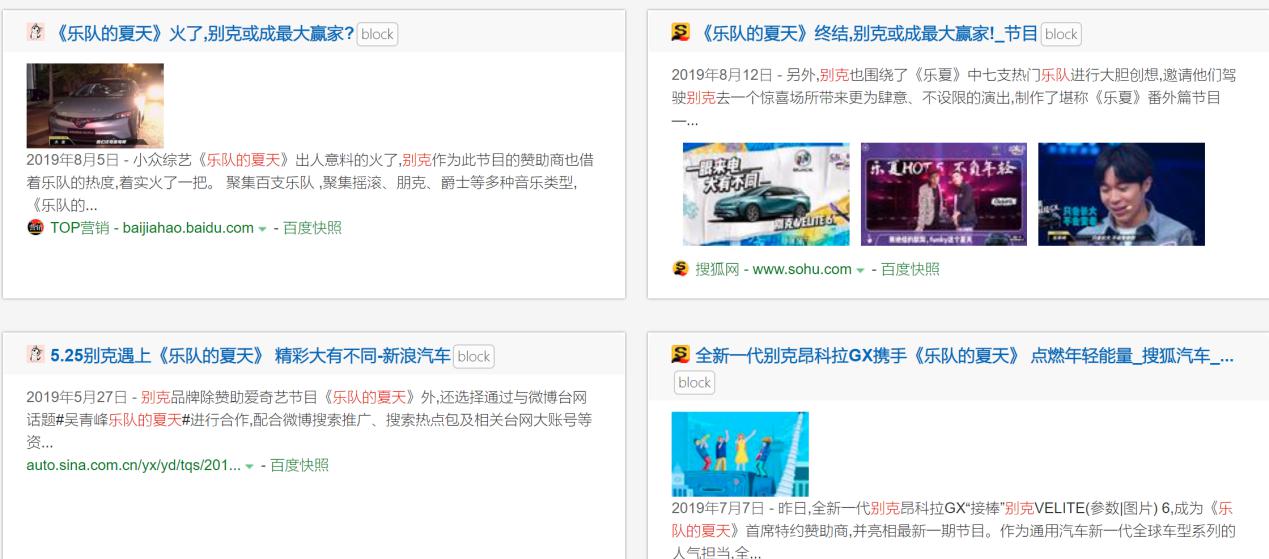
Task: Click highlighted 别克 before VELITE in 2019年7月7日 snippet
Action: tap(1019, 508)
